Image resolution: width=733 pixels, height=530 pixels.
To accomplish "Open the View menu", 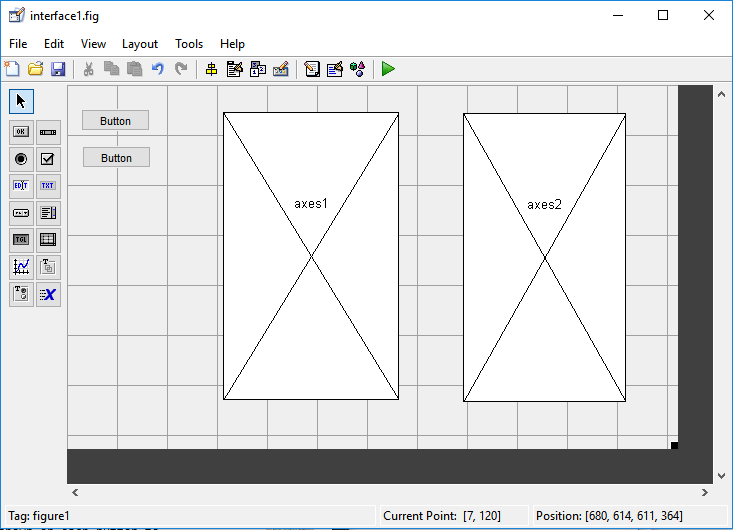I will [x=93, y=44].
